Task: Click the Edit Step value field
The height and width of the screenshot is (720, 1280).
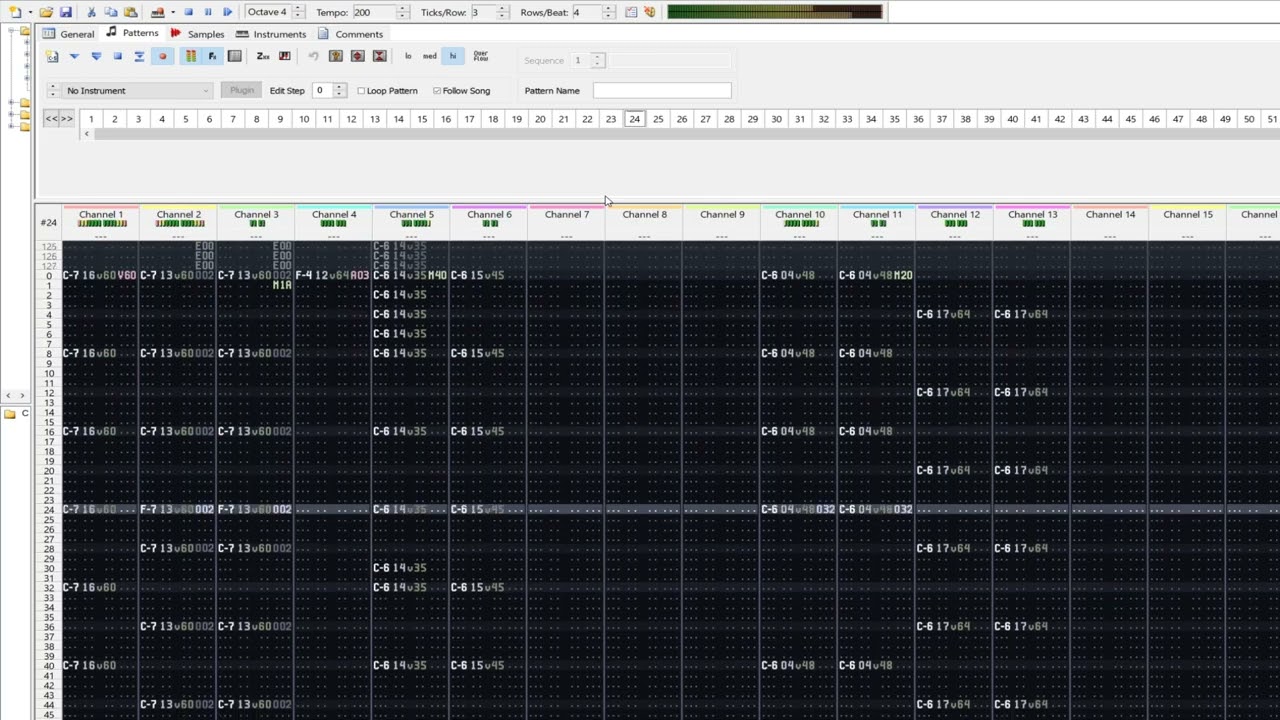Action: (x=321, y=91)
